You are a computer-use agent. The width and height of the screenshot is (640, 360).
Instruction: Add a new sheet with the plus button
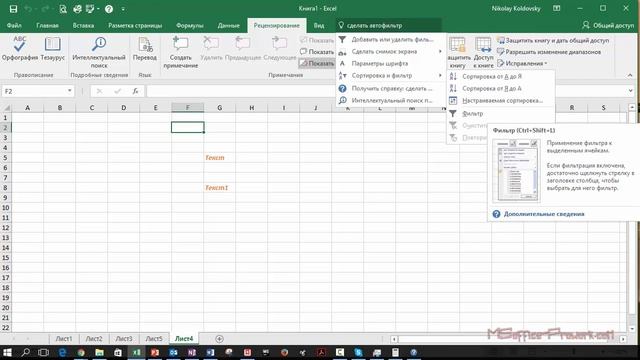pos(219,339)
